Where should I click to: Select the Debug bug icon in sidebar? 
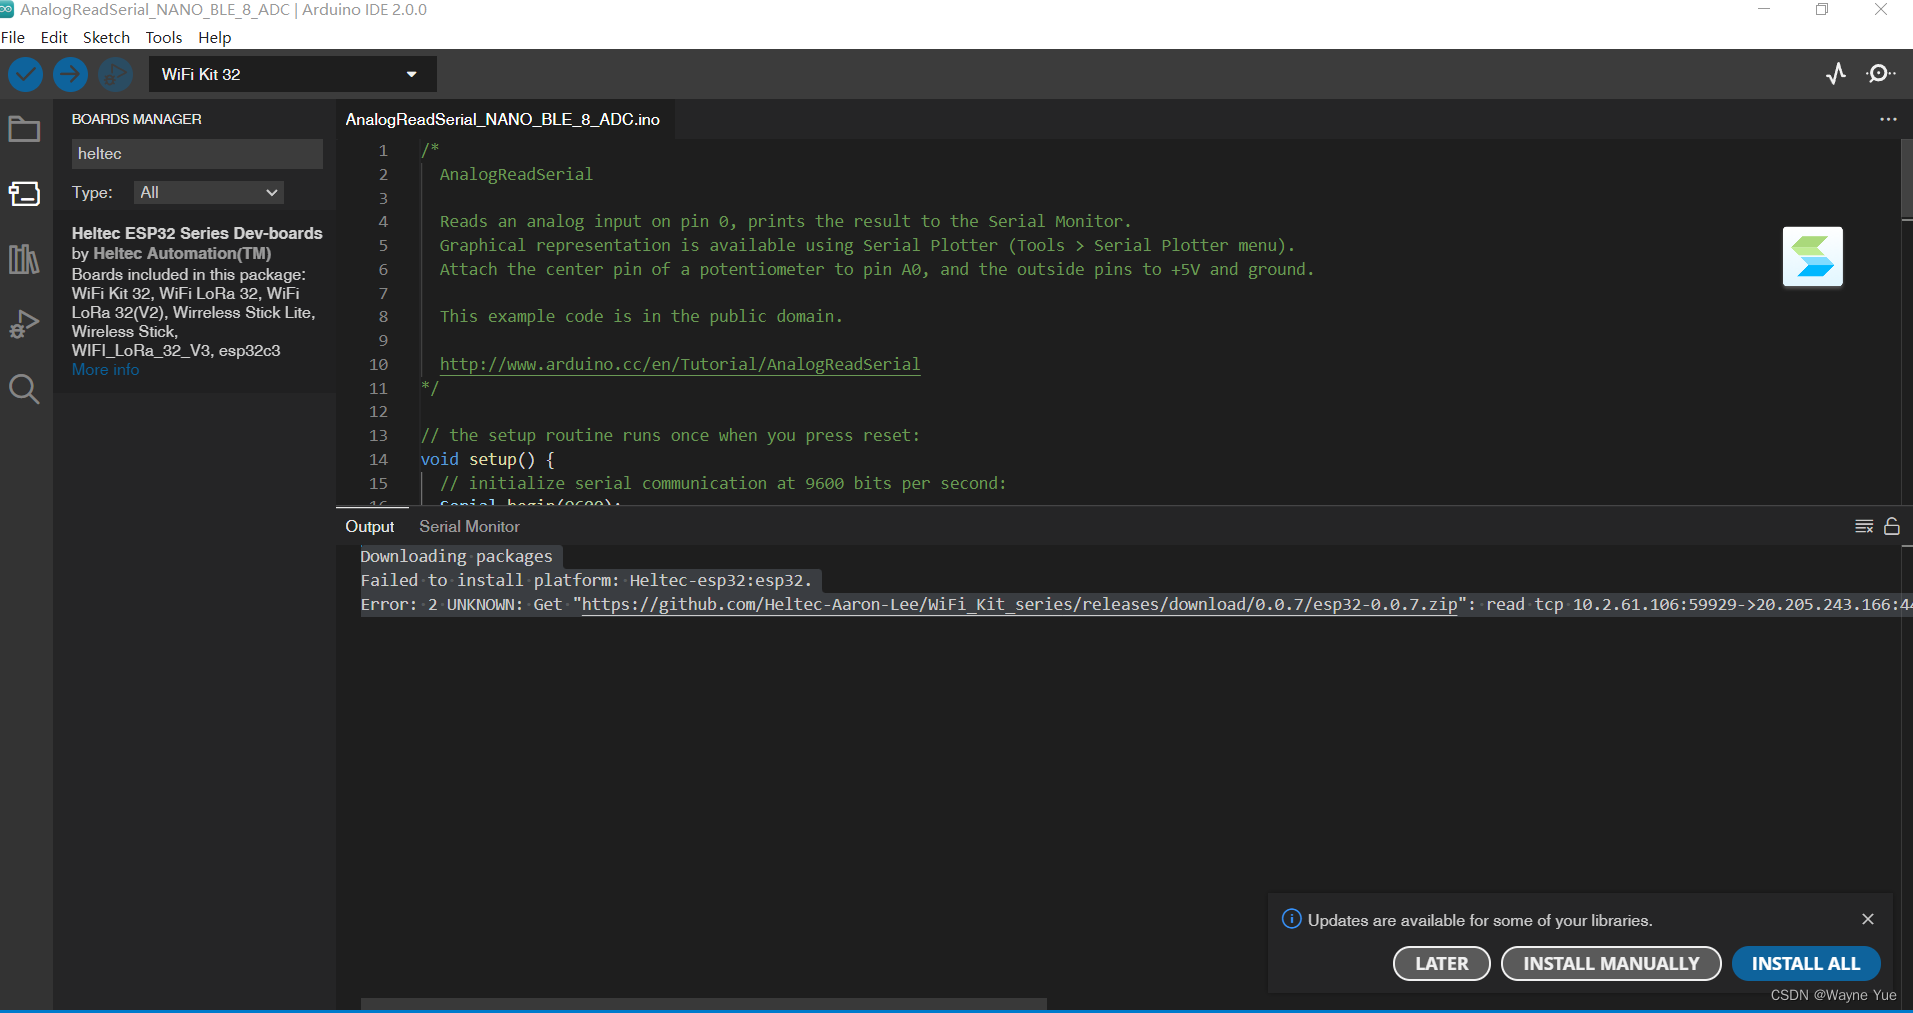24,324
